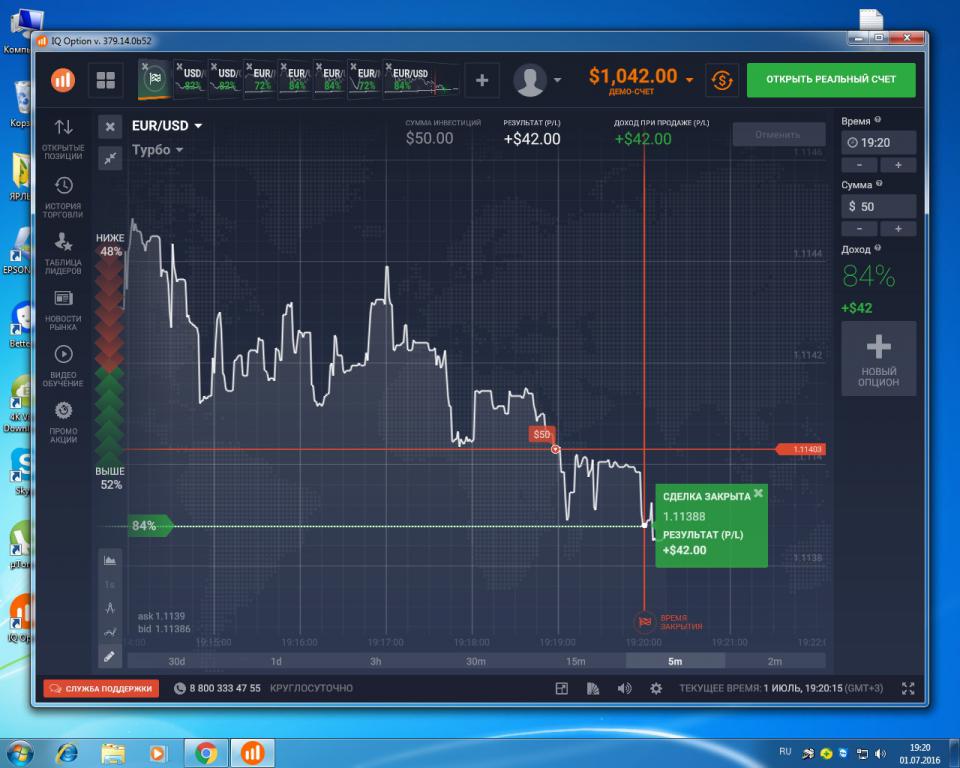Switch to the green flag tournament tab
Viewport: 960px width, 768px height.
pyautogui.click(x=156, y=80)
